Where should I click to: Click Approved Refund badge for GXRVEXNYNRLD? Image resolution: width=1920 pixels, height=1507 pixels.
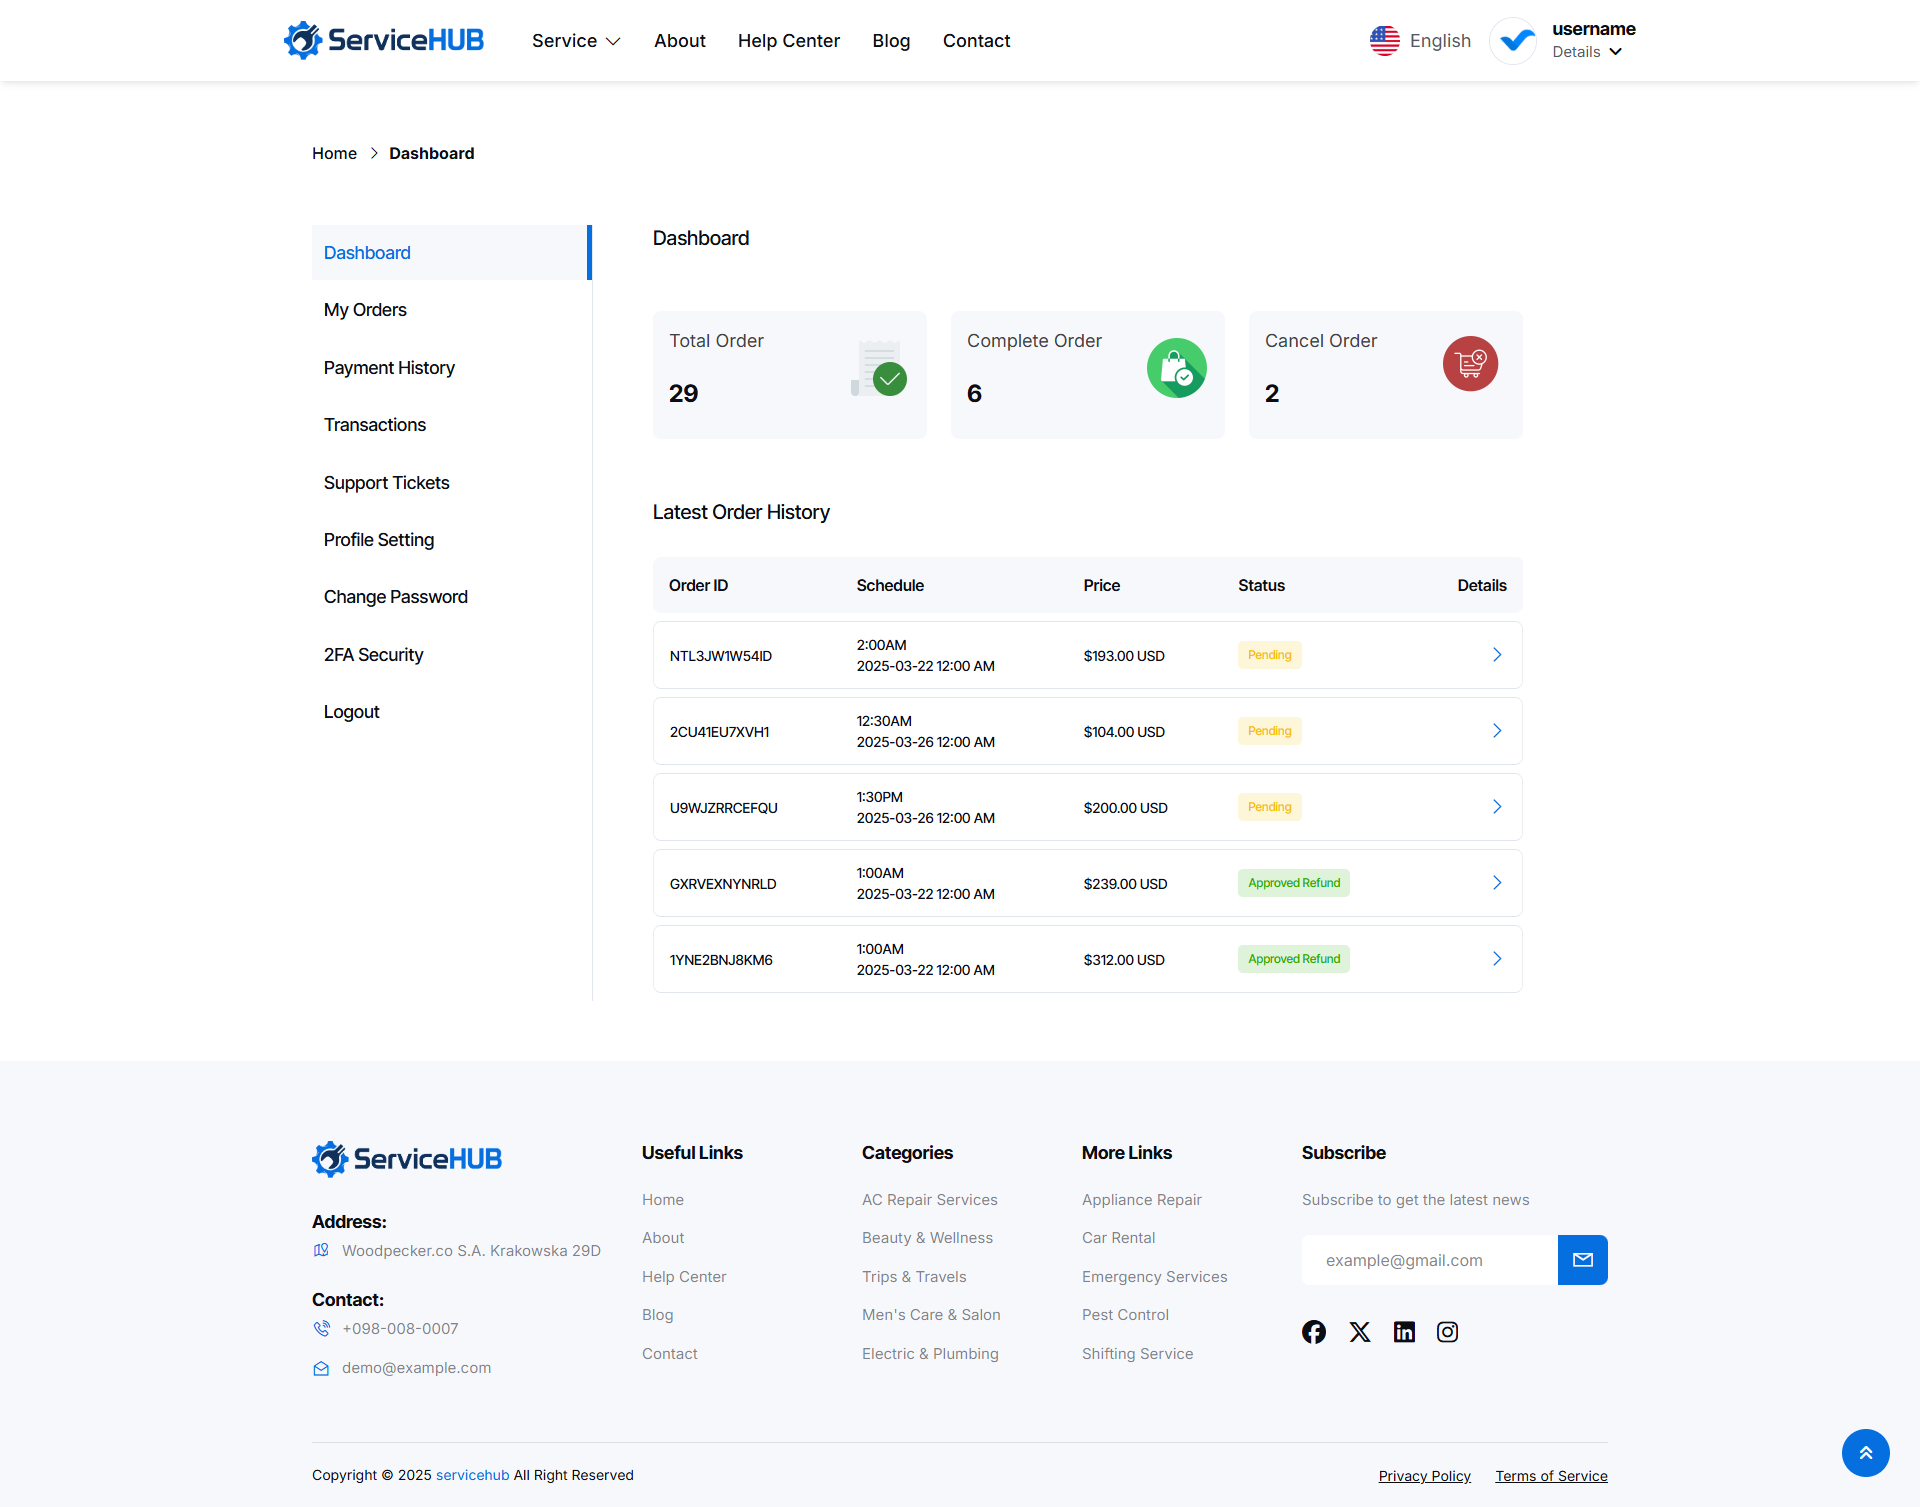(x=1294, y=883)
